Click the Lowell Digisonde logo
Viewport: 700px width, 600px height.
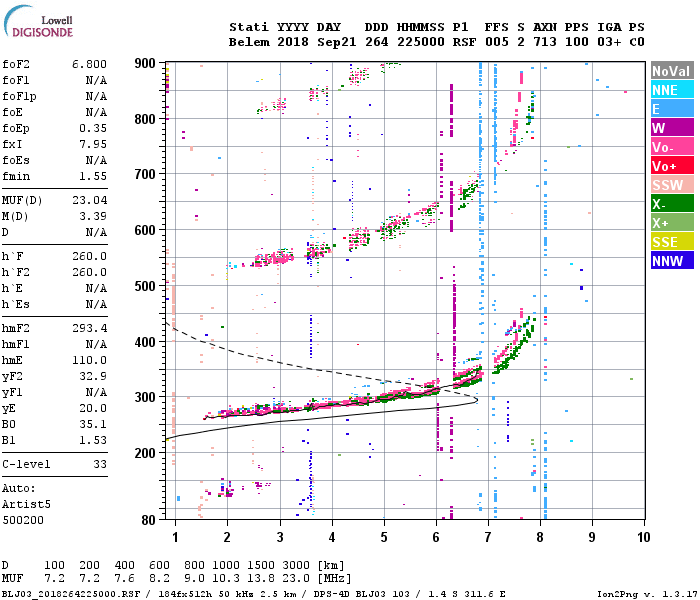[38, 21]
